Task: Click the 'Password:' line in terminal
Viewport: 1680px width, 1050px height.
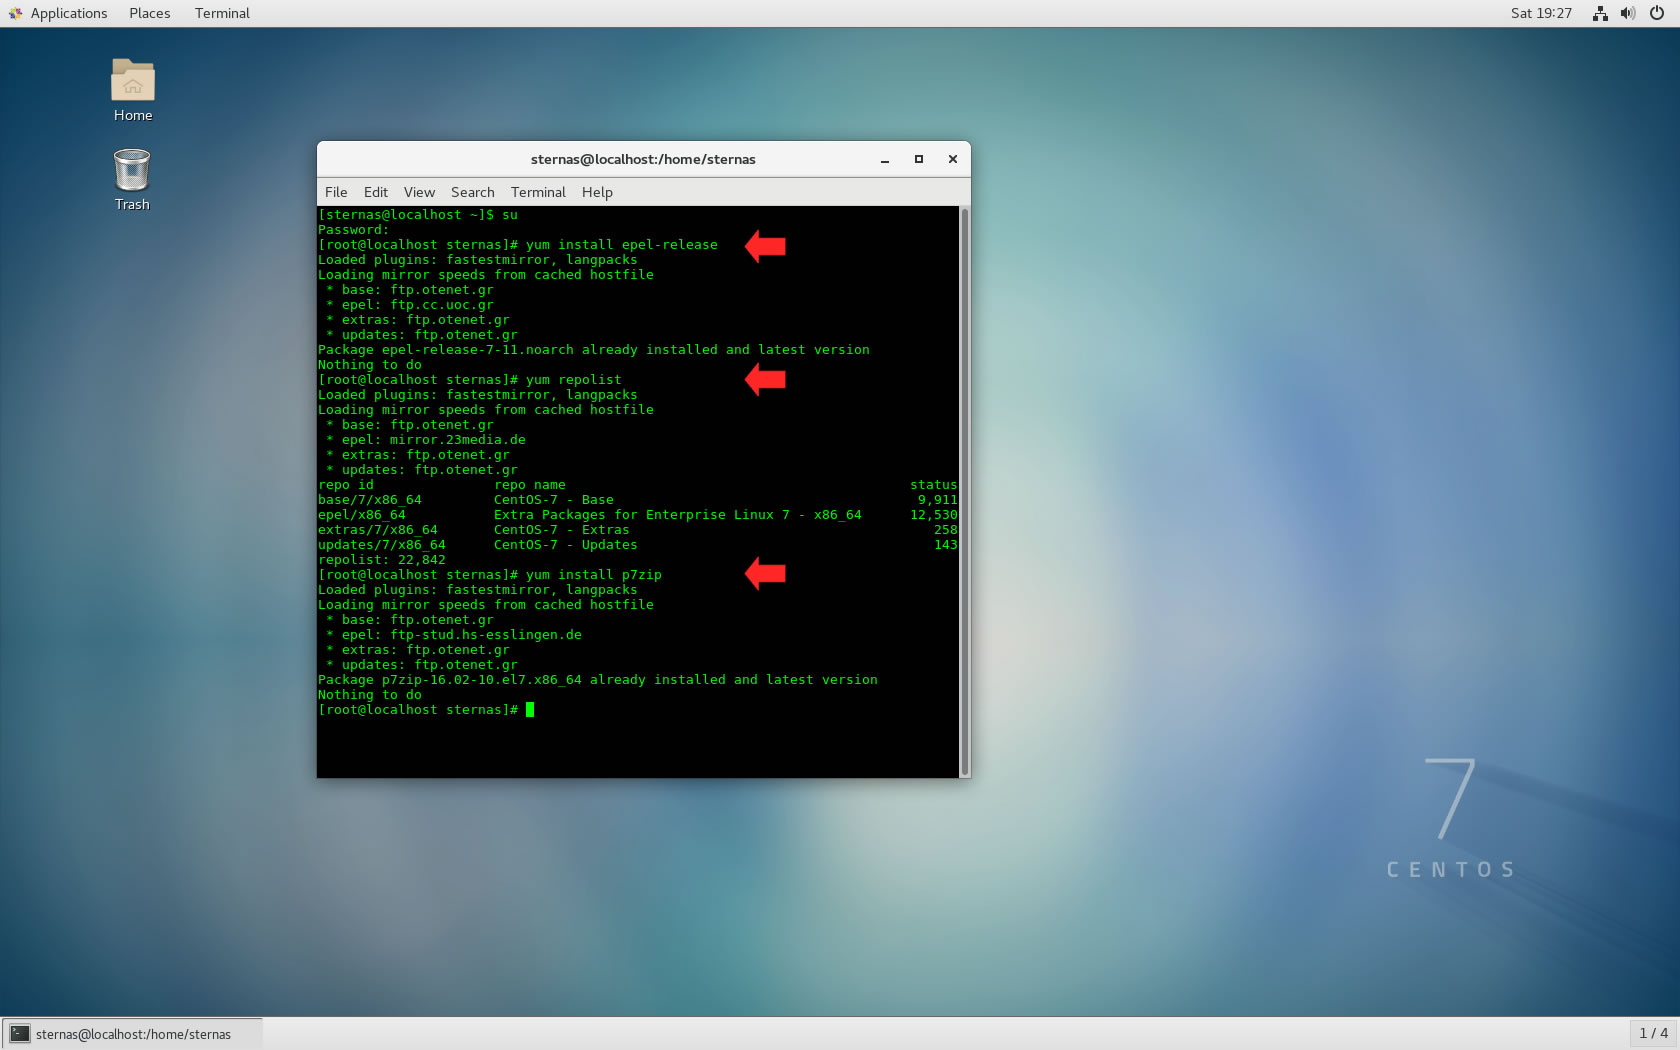Action: (354, 230)
